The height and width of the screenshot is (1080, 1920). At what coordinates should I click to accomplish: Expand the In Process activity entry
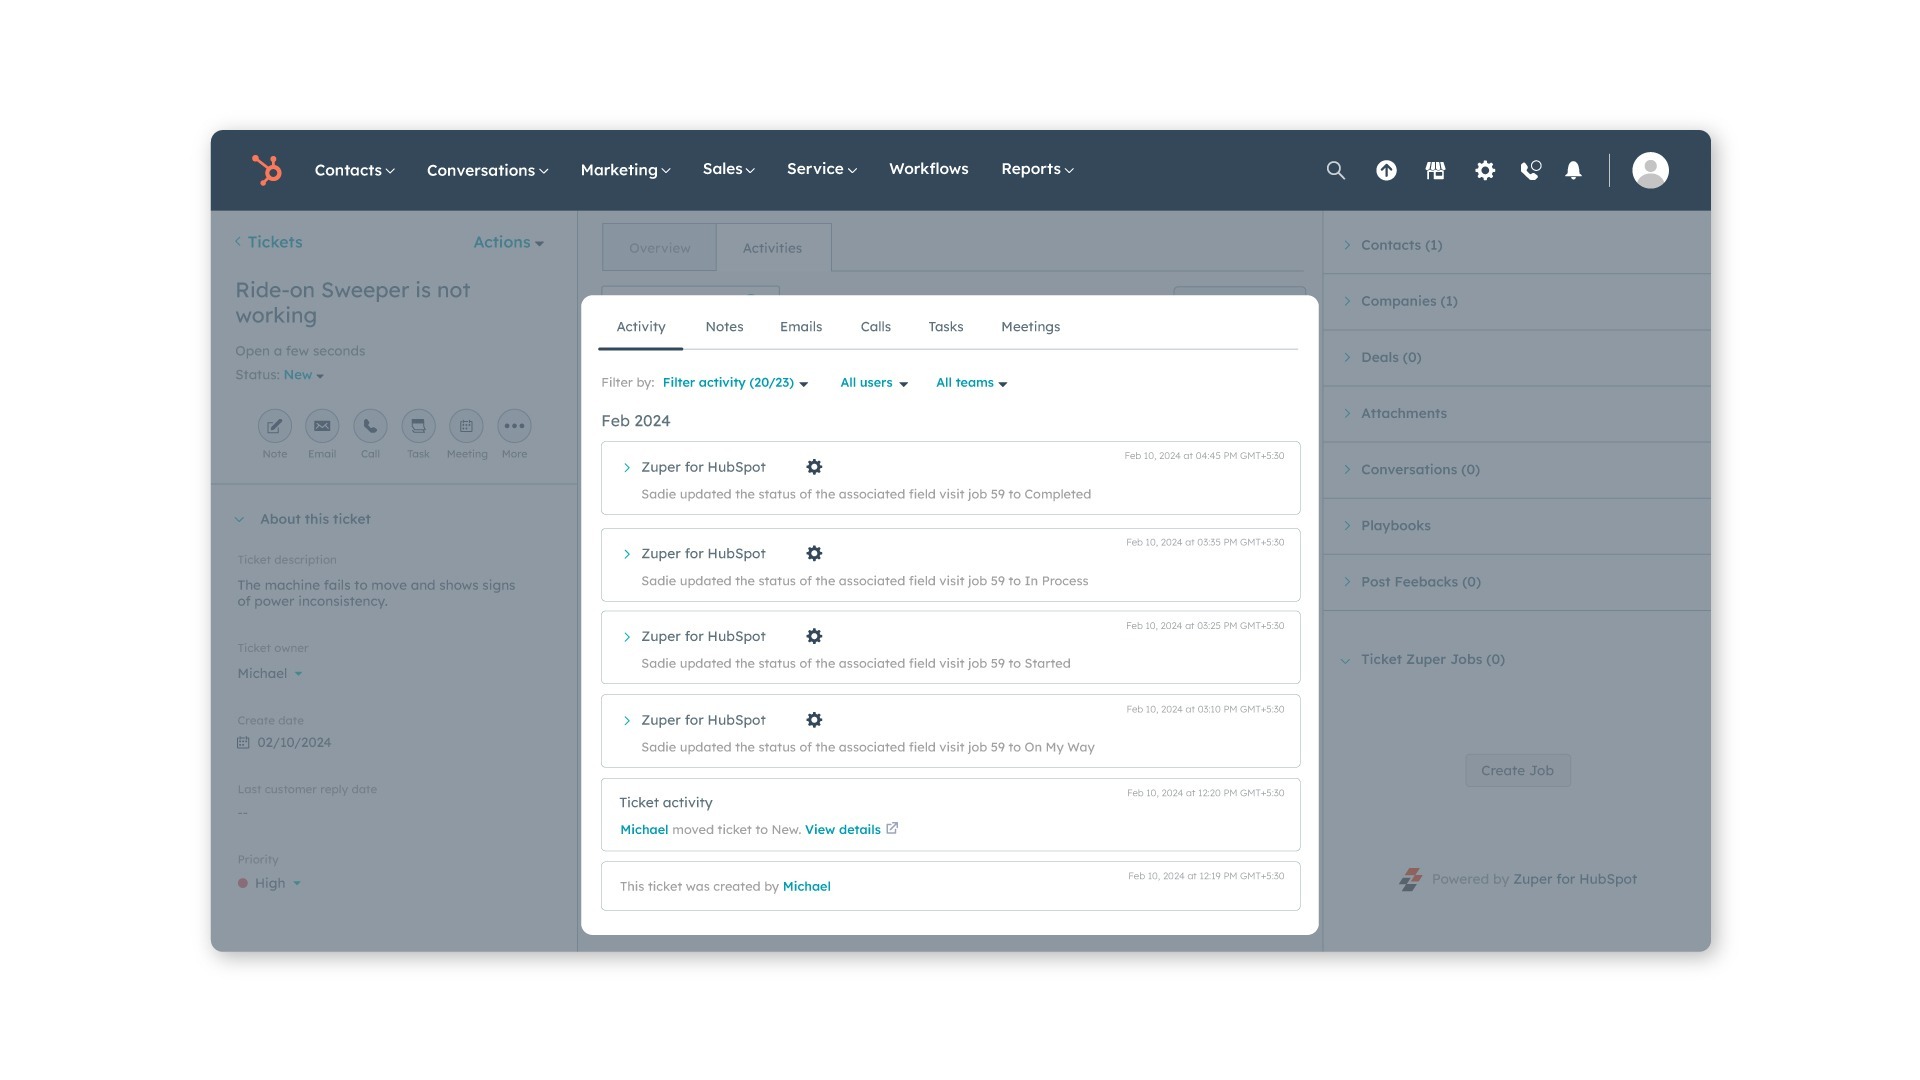click(627, 554)
